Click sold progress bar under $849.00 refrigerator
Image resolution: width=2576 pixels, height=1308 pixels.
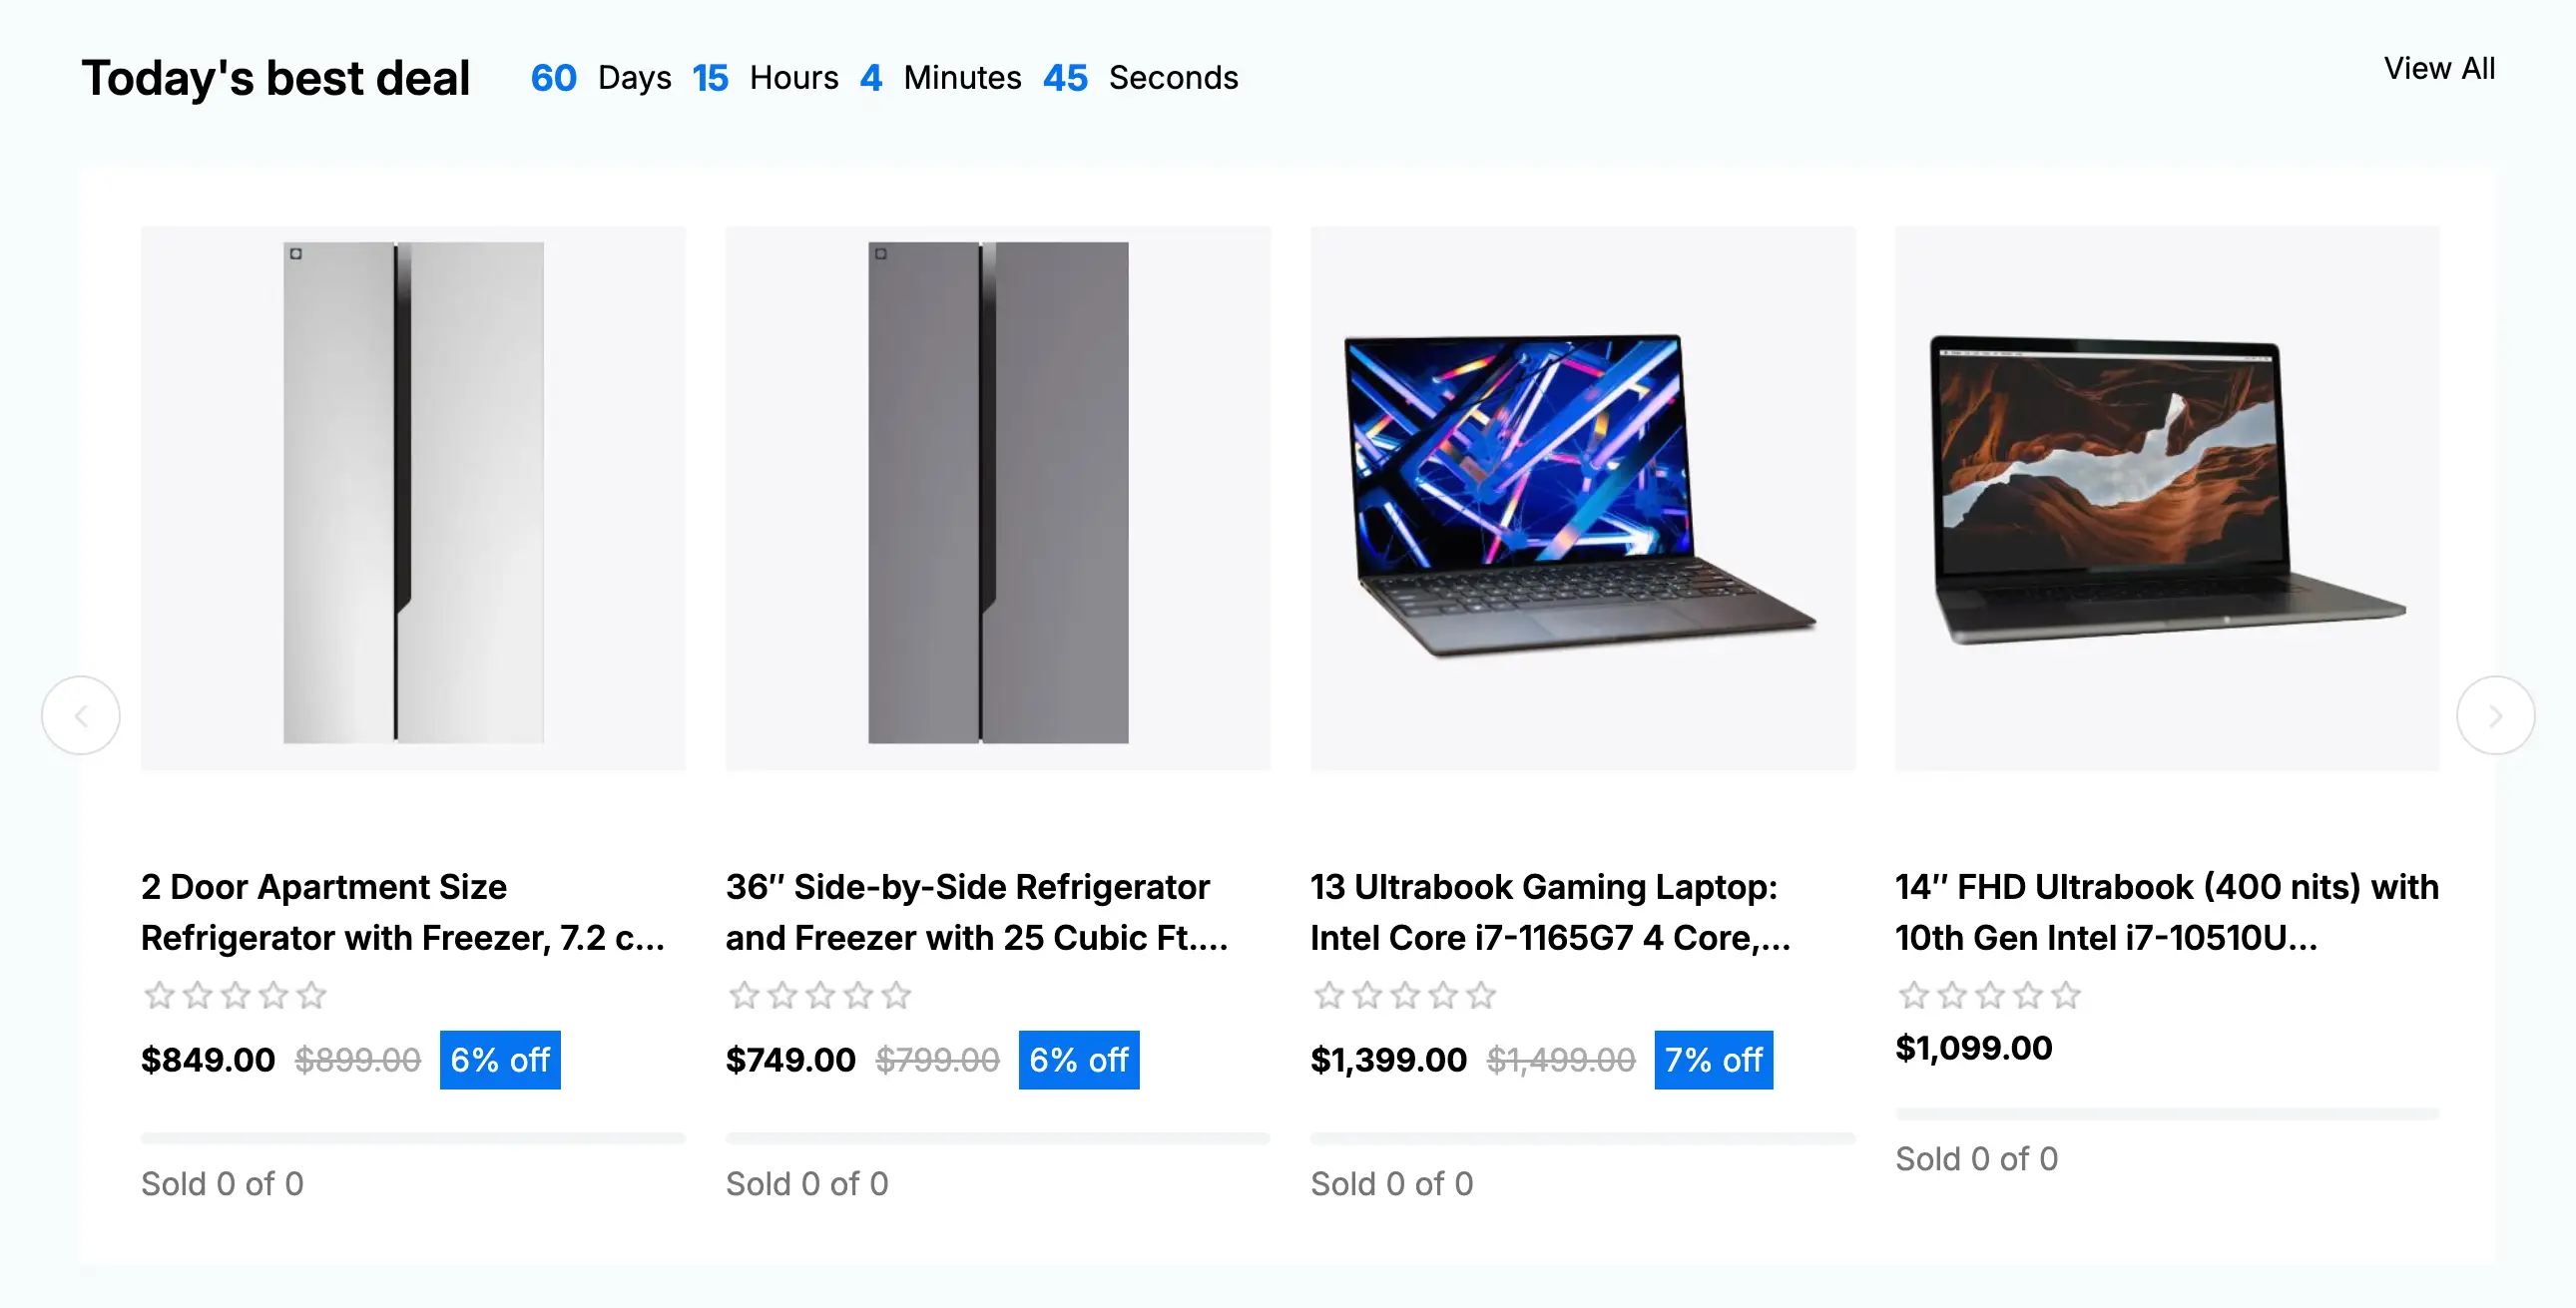click(x=413, y=1138)
